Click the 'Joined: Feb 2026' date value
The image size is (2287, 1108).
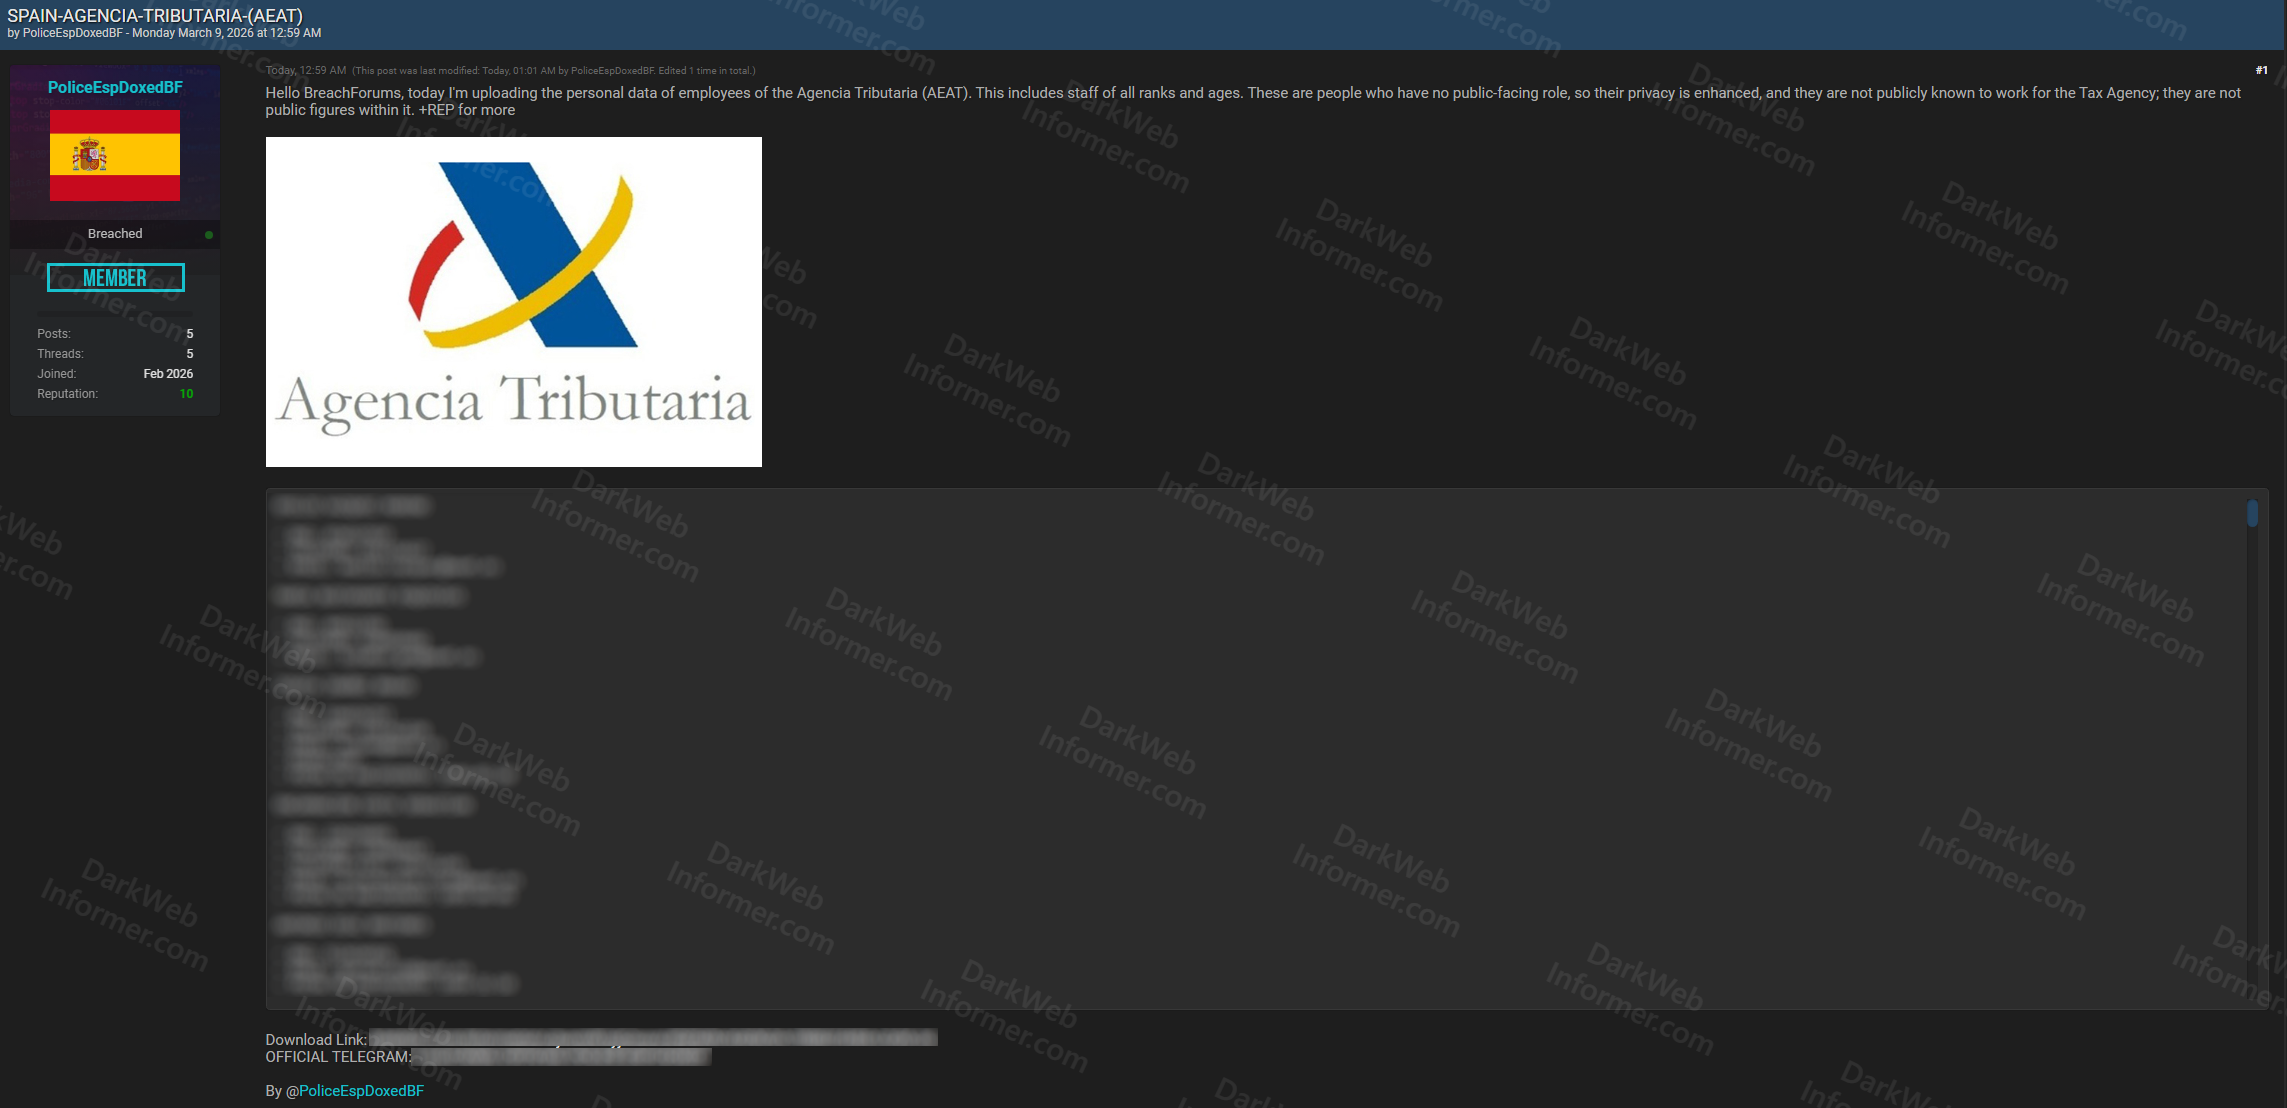click(x=167, y=374)
